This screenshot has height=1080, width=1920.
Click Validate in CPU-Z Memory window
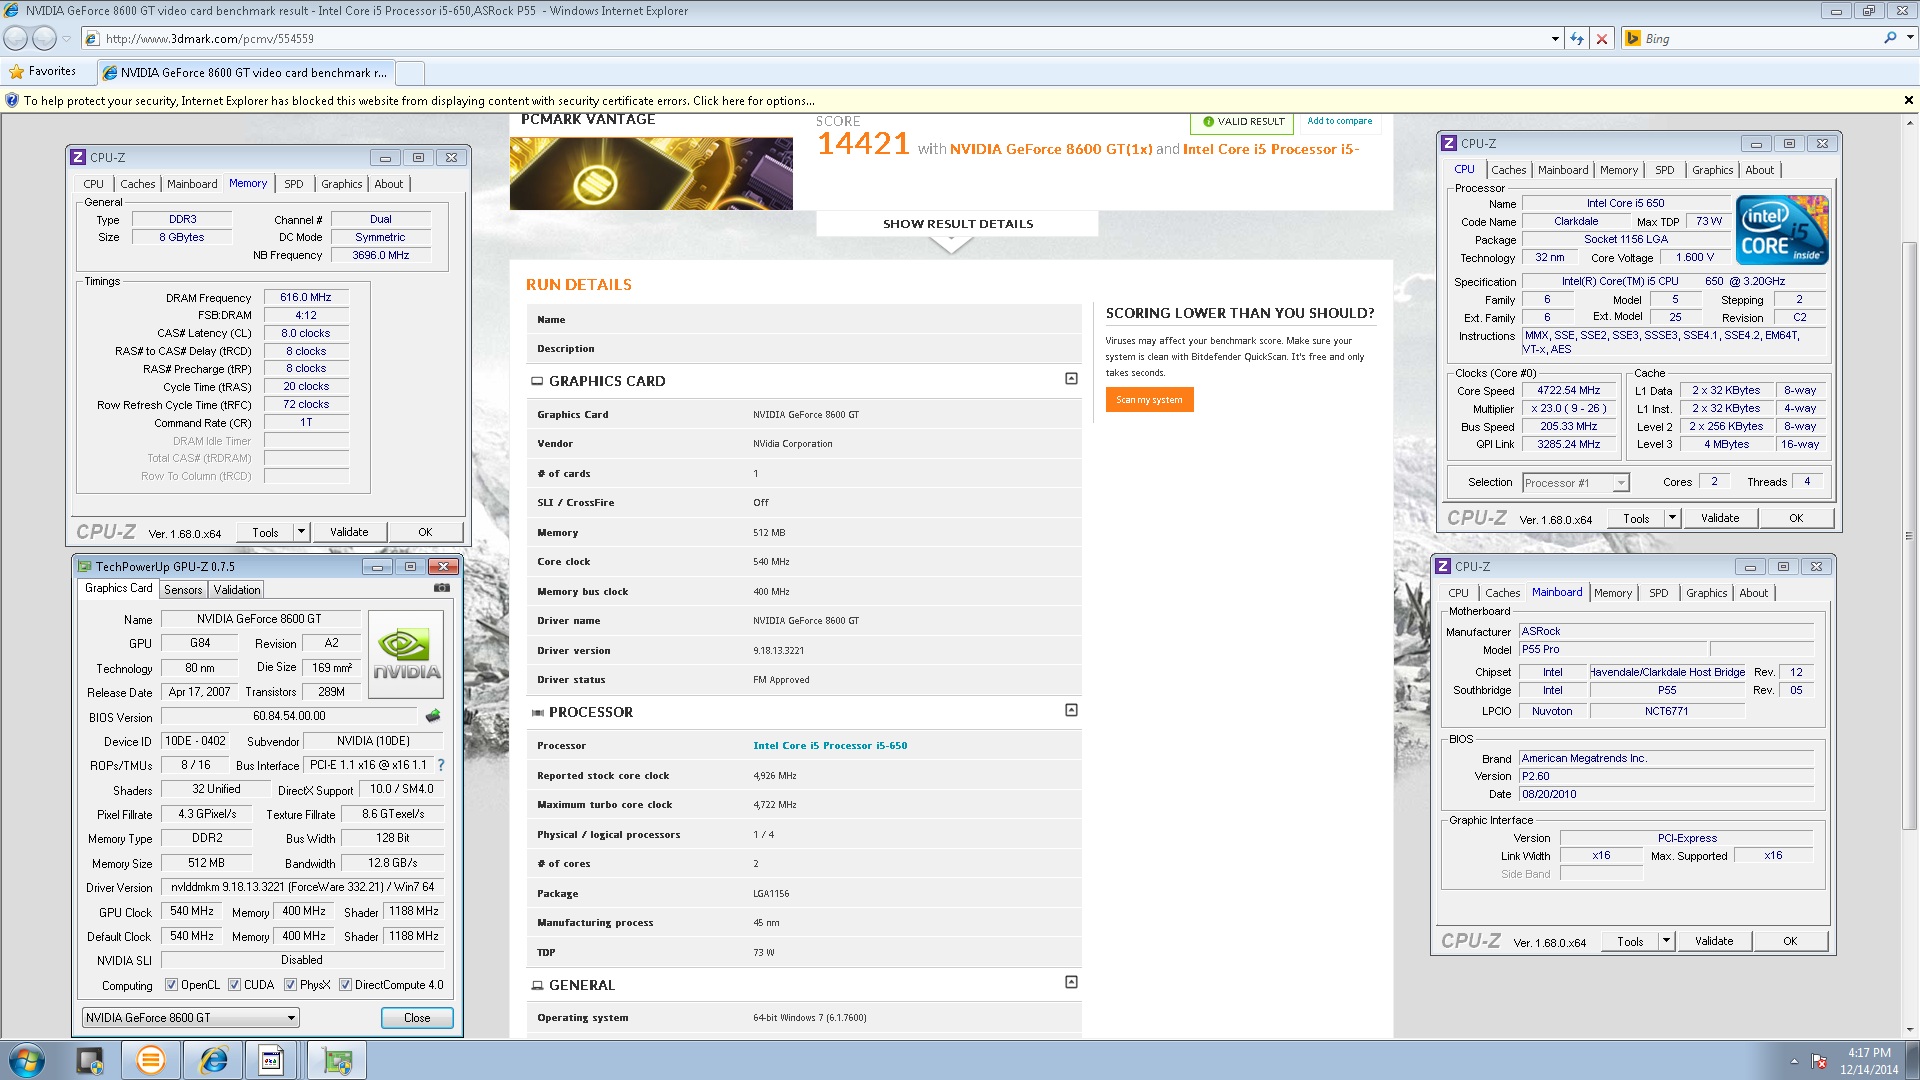(x=349, y=532)
